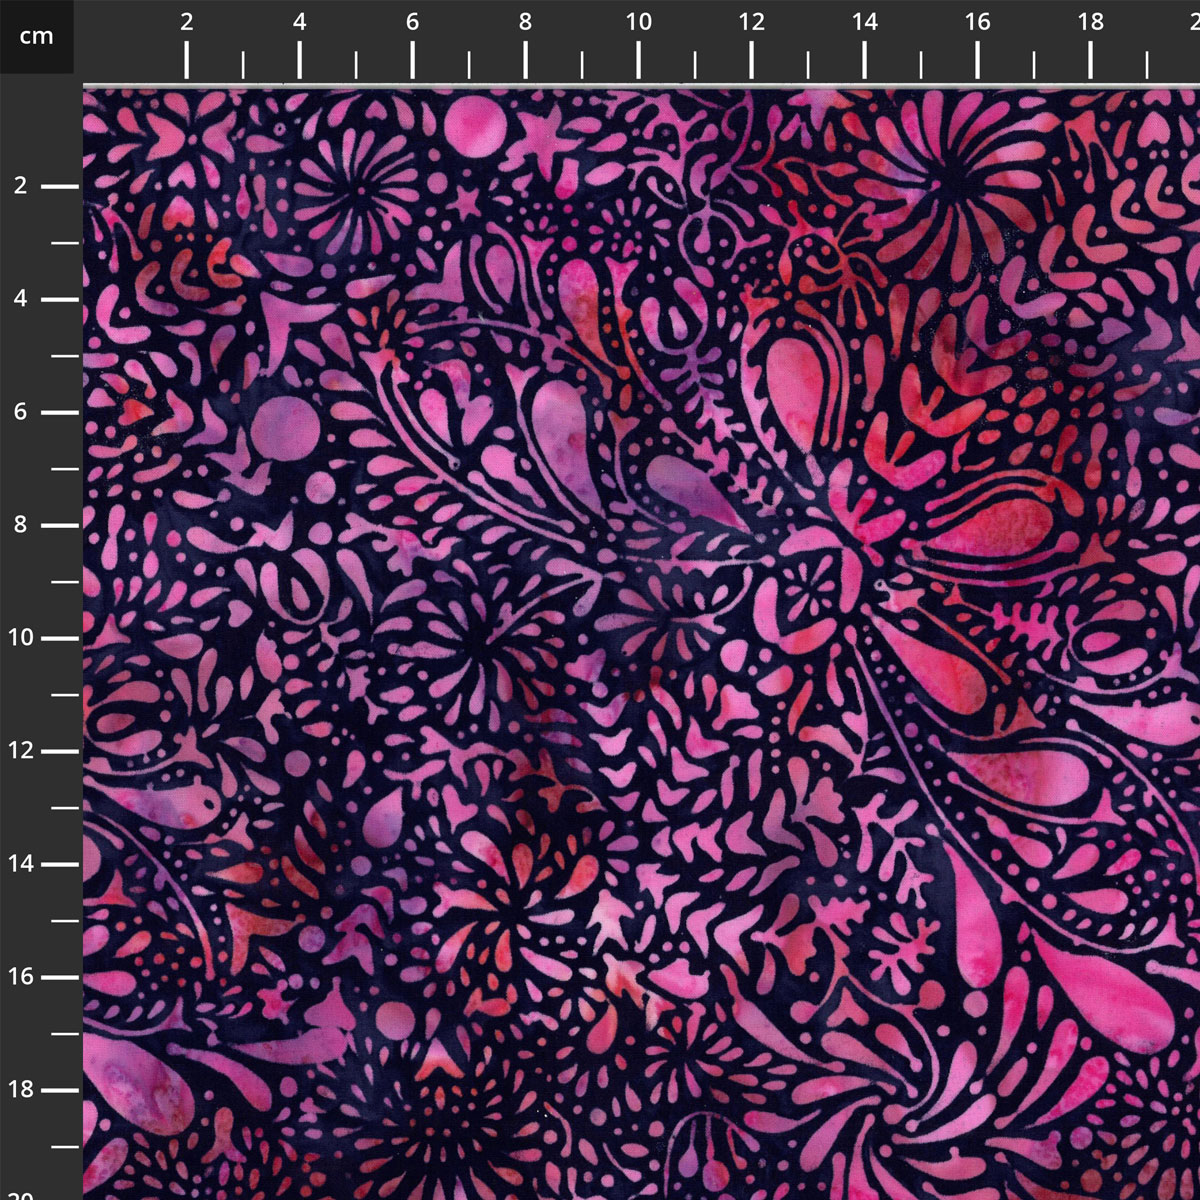Click 16 on the top ruler

[977, 23]
